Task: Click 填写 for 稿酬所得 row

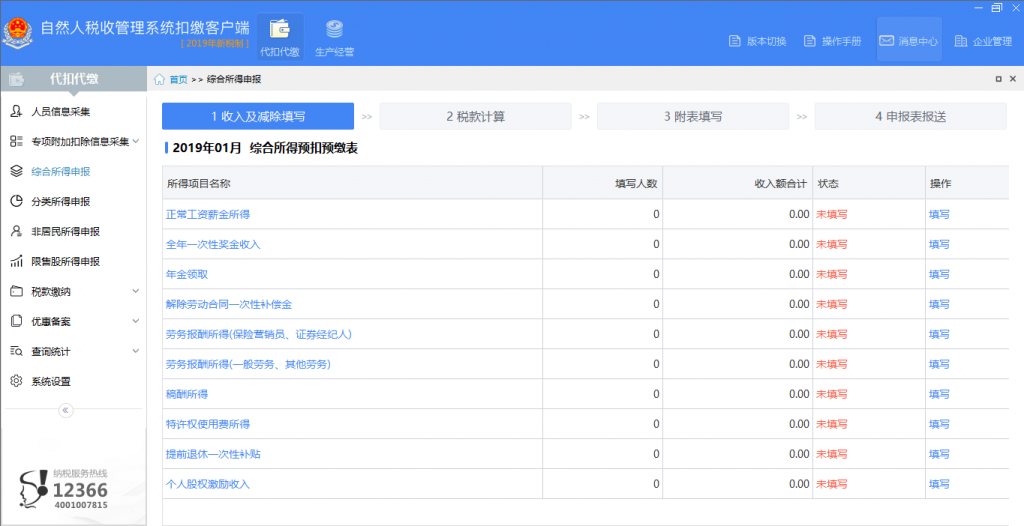Action: coord(939,394)
